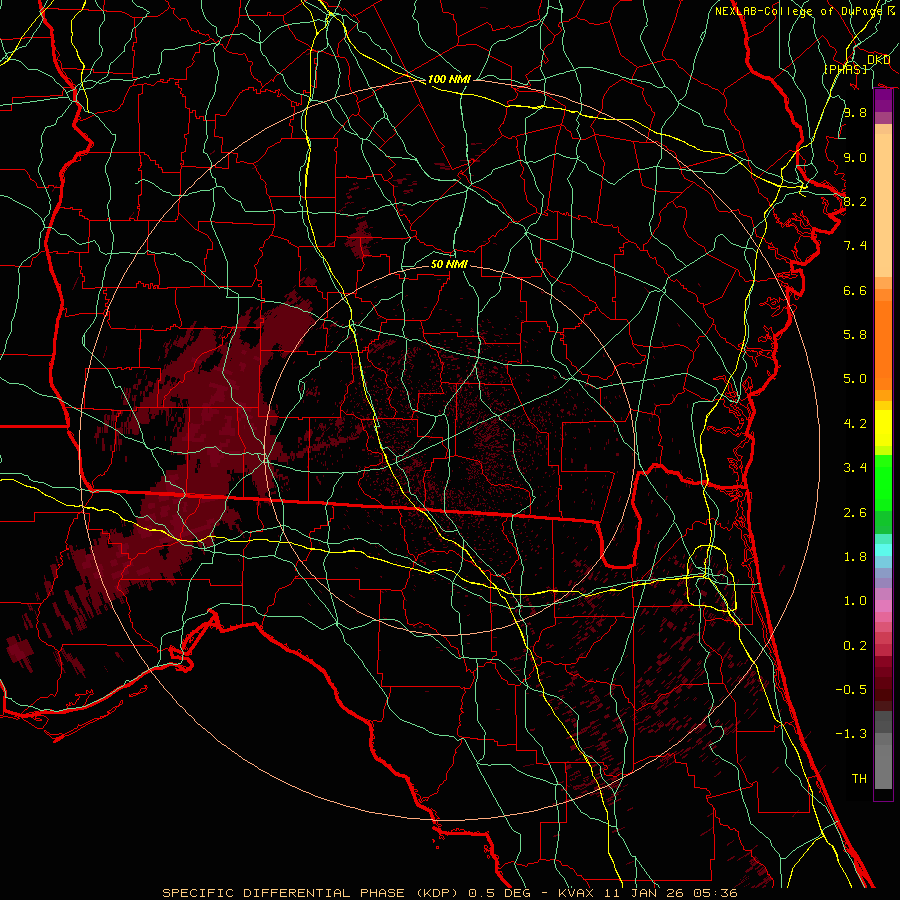
Task: Click the TH threshold label
Action: point(859,779)
